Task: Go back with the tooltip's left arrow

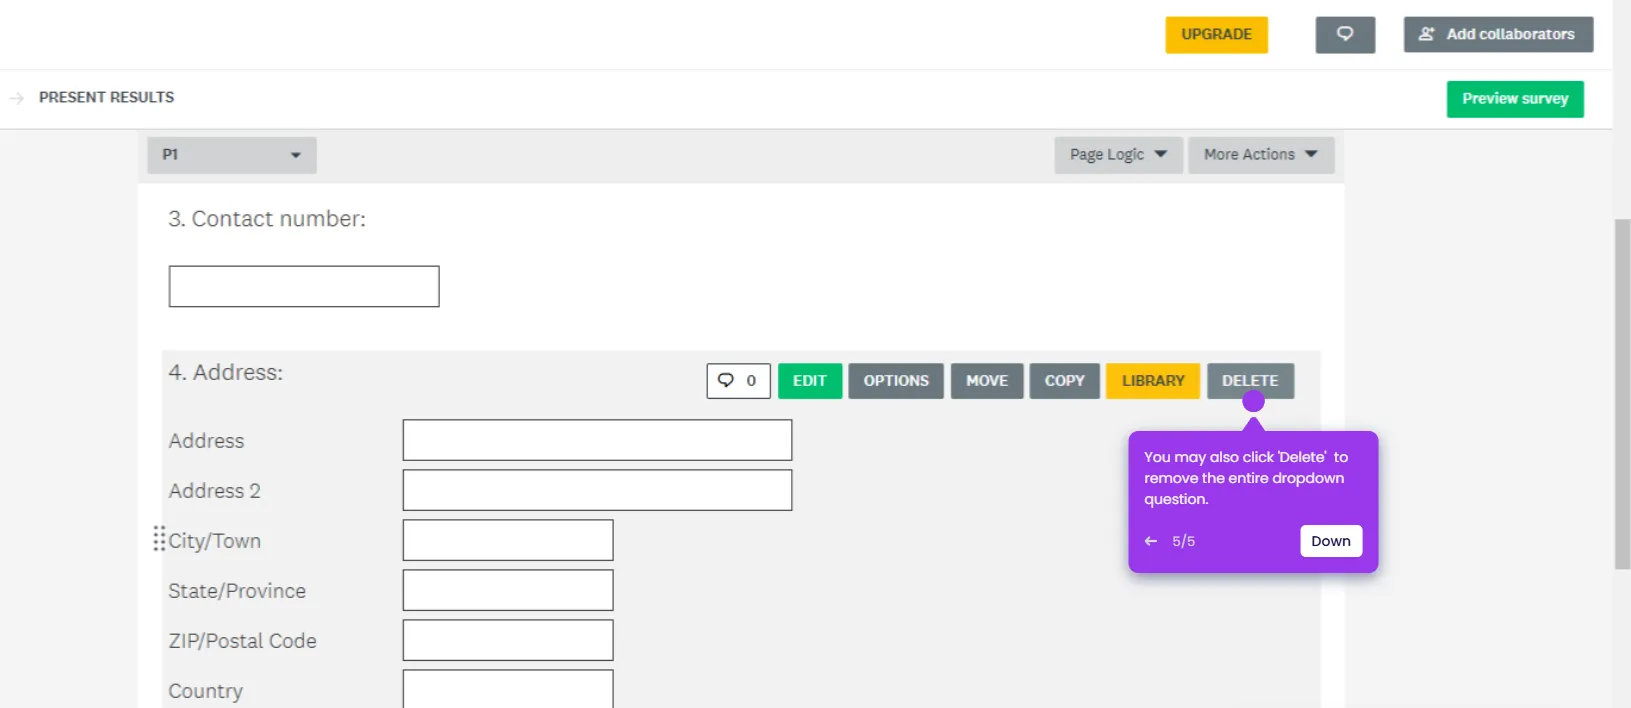Action: click(1150, 541)
